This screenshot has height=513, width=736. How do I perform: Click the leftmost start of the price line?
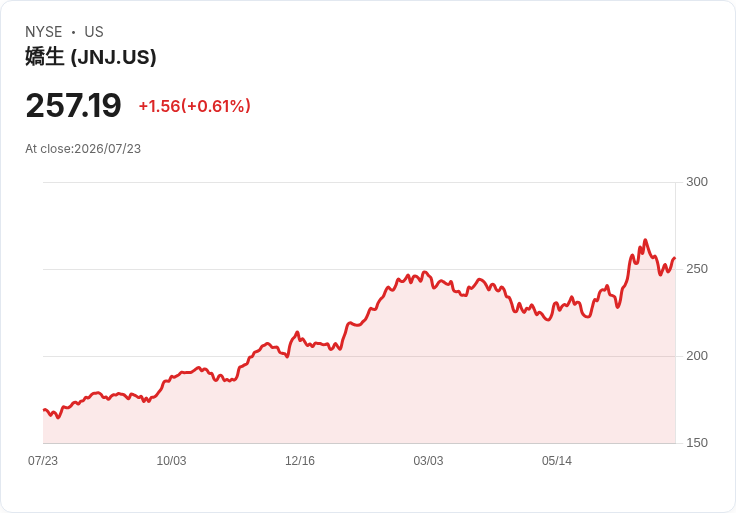[x=44, y=410]
